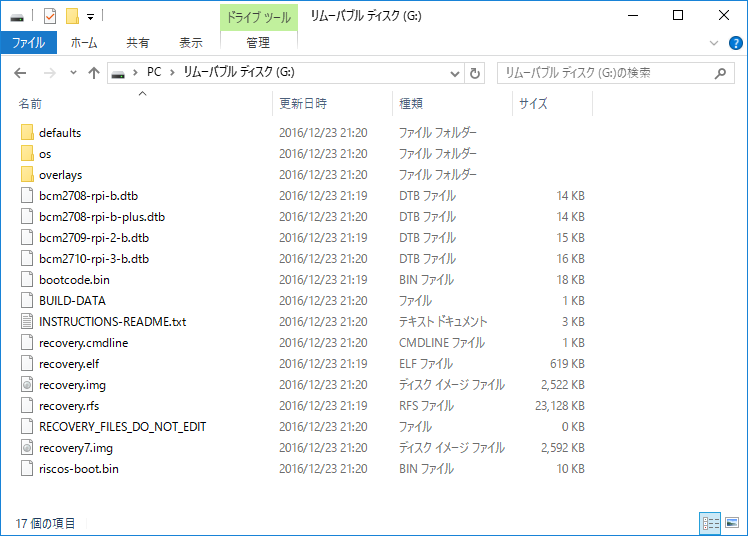The height and width of the screenshot is (536, 748).
Task: Click リムーバブル ディスク (G:) in the breadcrumb
Action: (x=239, y=72)
